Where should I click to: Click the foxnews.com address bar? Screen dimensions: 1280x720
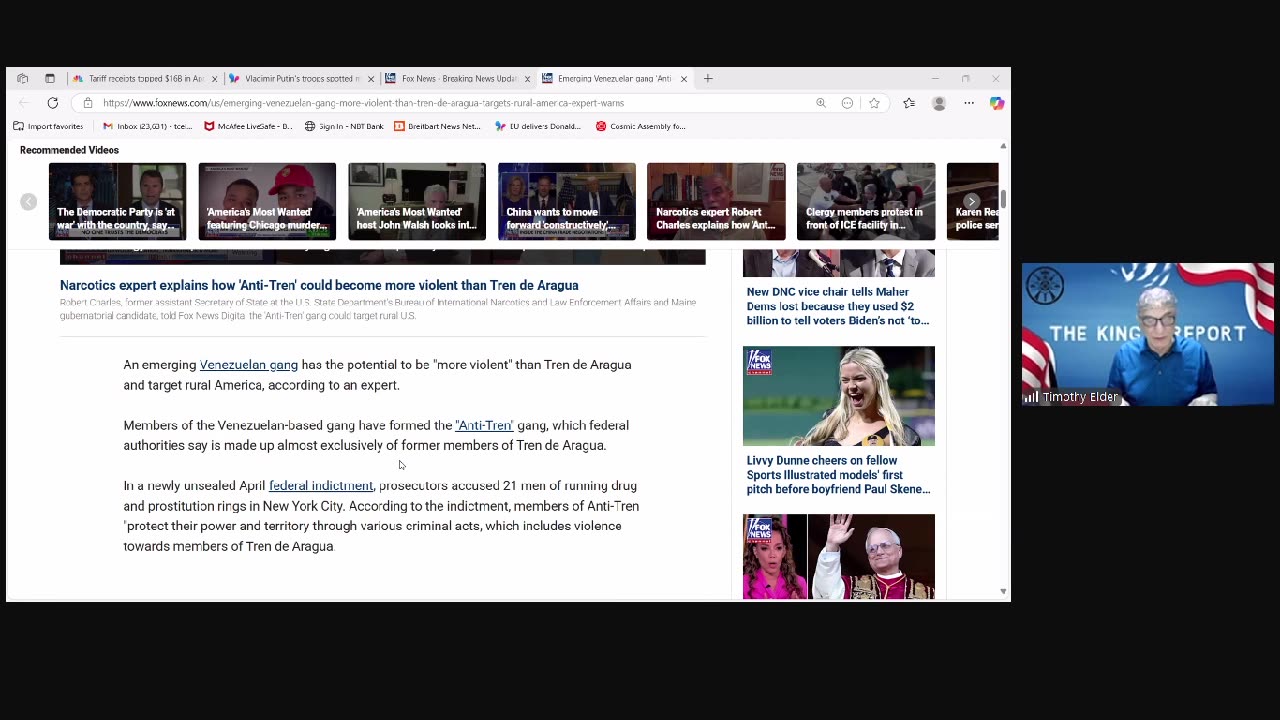pos(450,103)
